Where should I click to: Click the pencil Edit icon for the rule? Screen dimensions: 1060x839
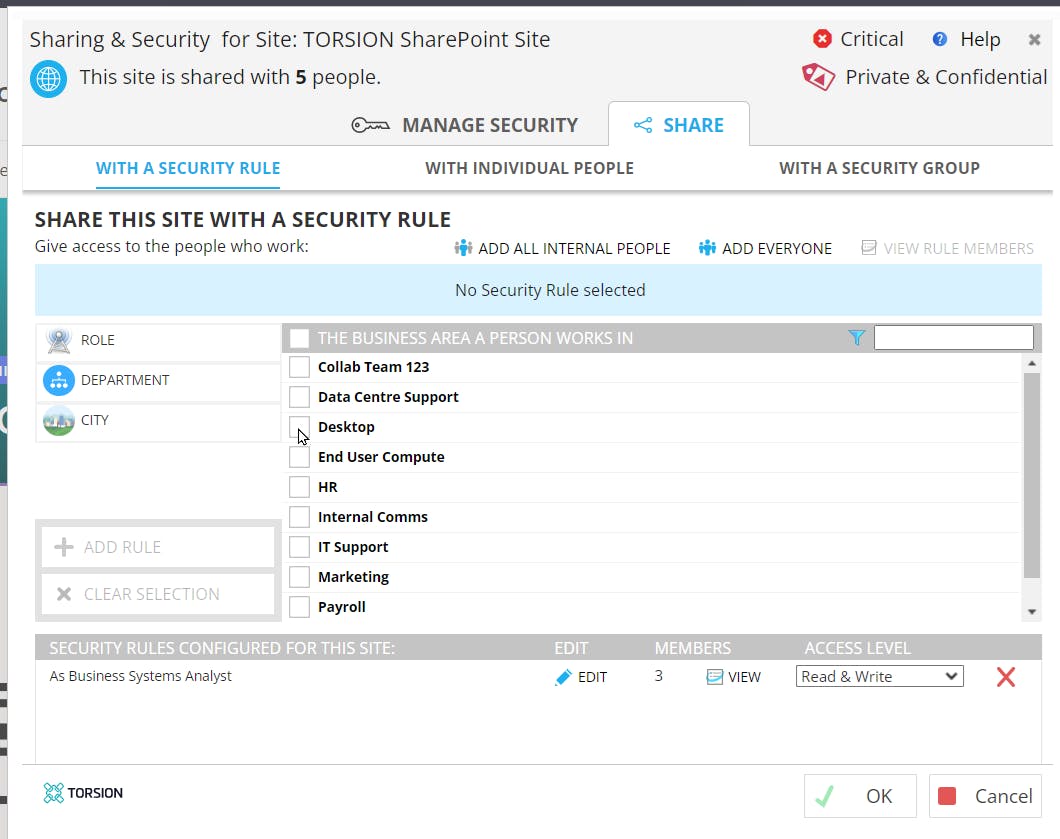tap(564, 677)
